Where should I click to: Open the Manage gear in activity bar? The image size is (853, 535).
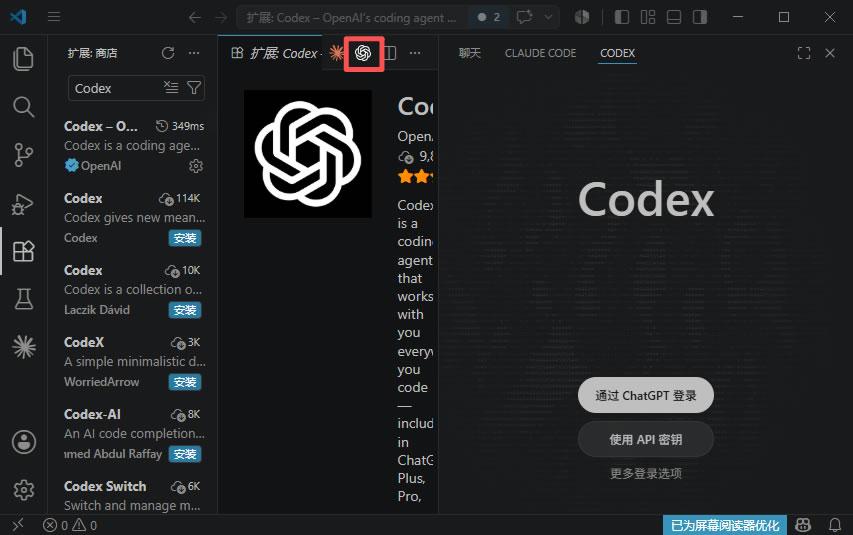coord(24,490)
